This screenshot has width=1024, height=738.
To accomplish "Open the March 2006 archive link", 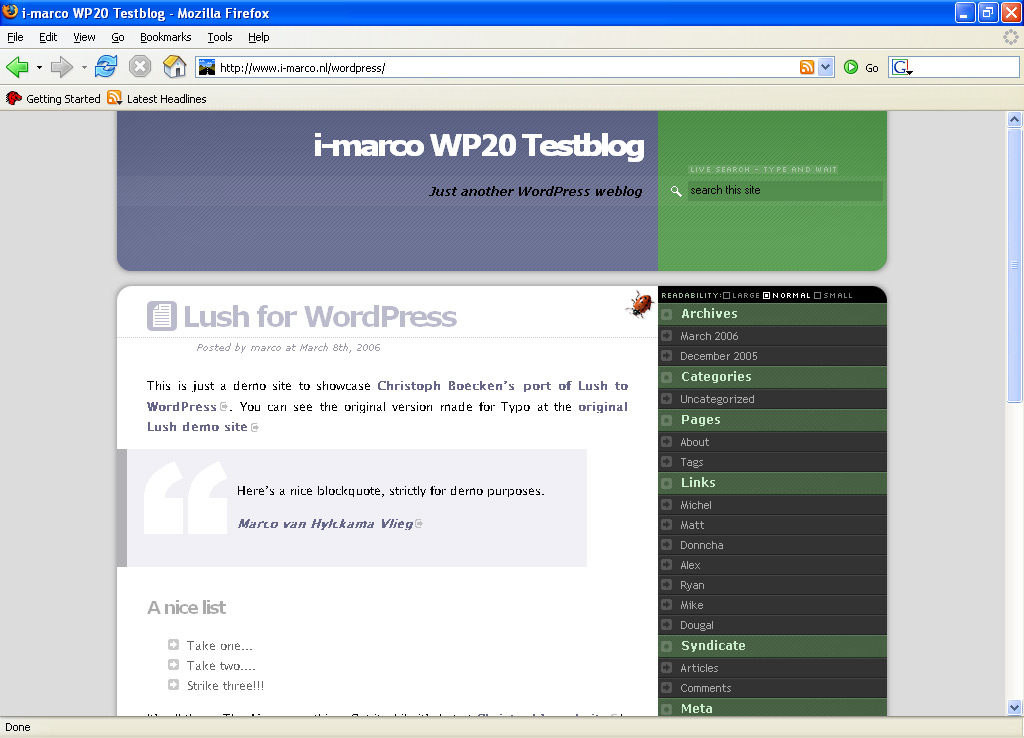I will (709, 336).
